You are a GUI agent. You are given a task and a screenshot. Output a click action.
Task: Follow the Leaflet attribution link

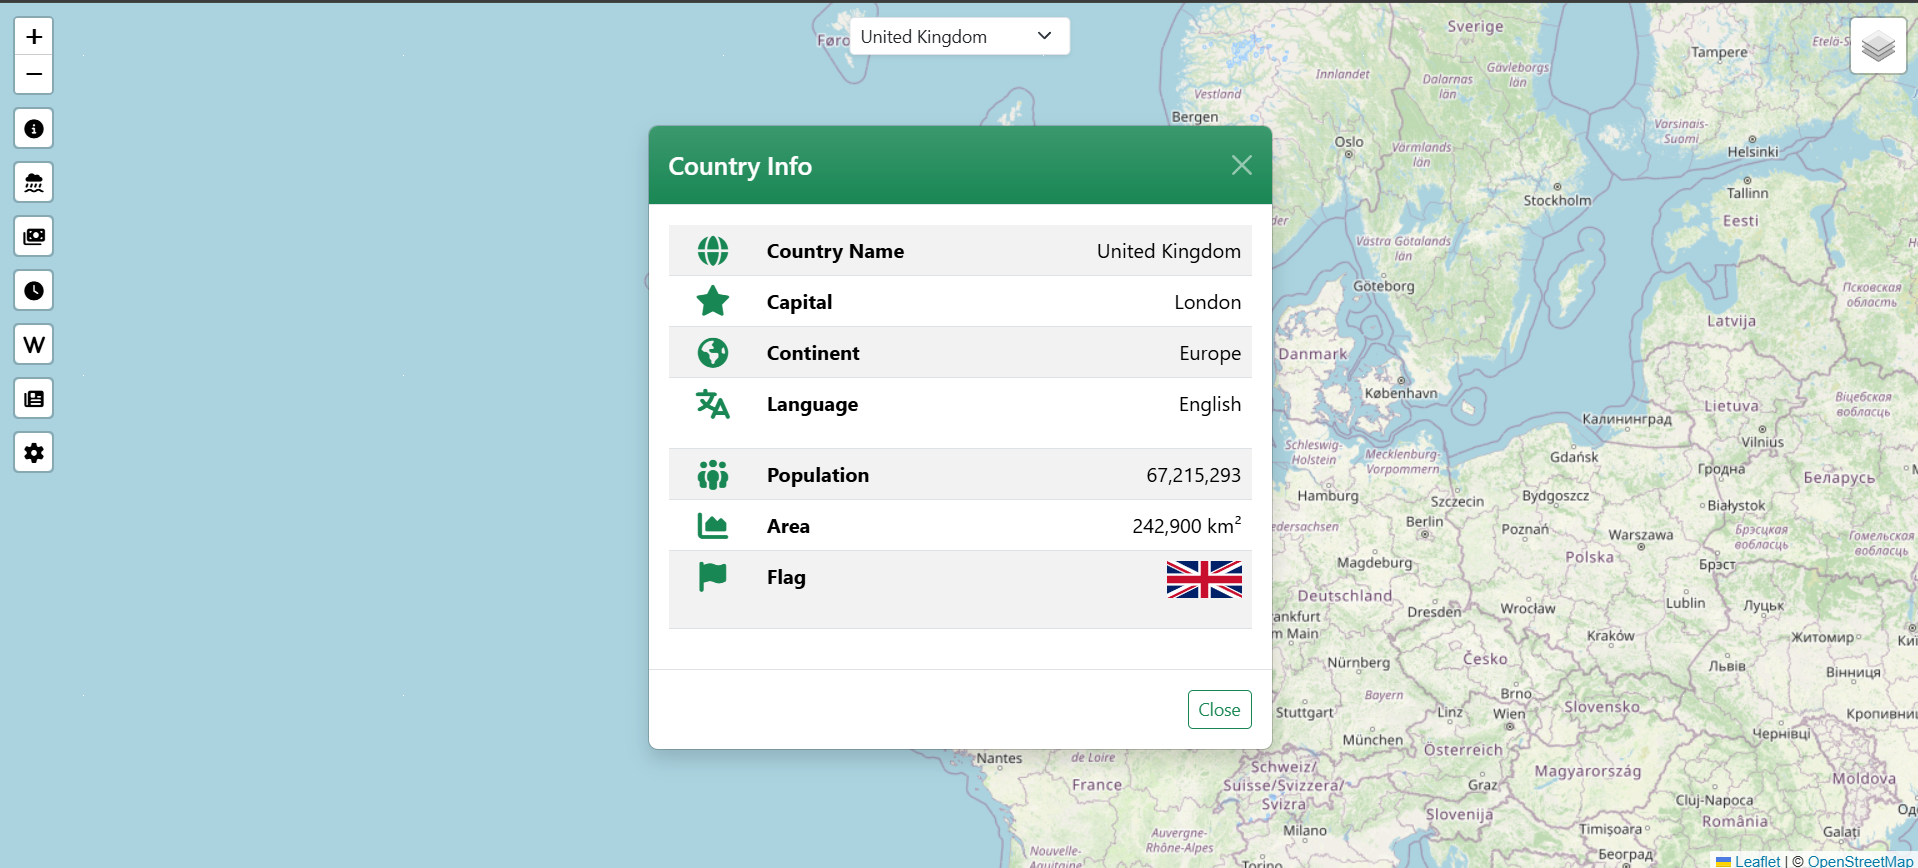coord(1757,861)
